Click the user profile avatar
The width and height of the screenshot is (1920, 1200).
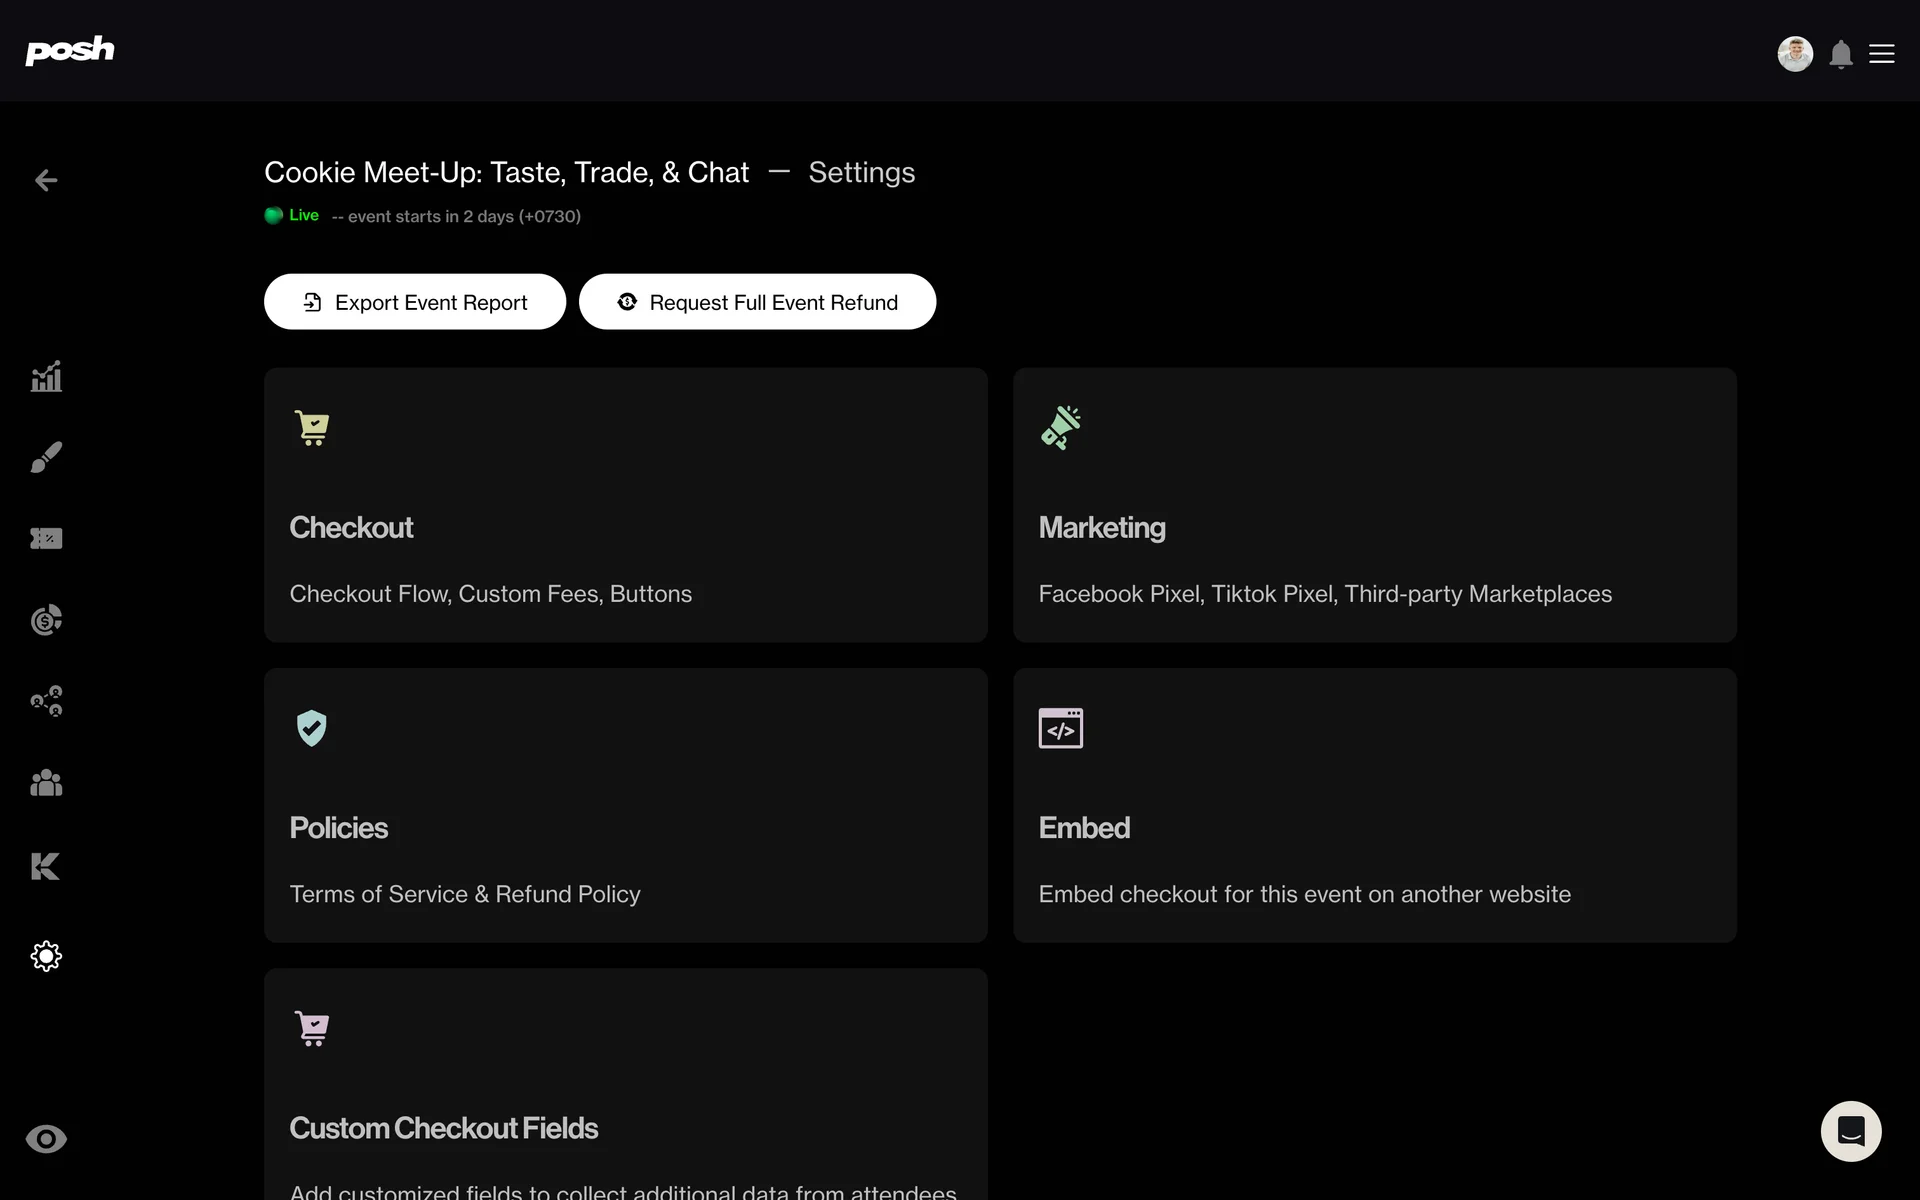pyautogui.click(x=1795, y=54)
